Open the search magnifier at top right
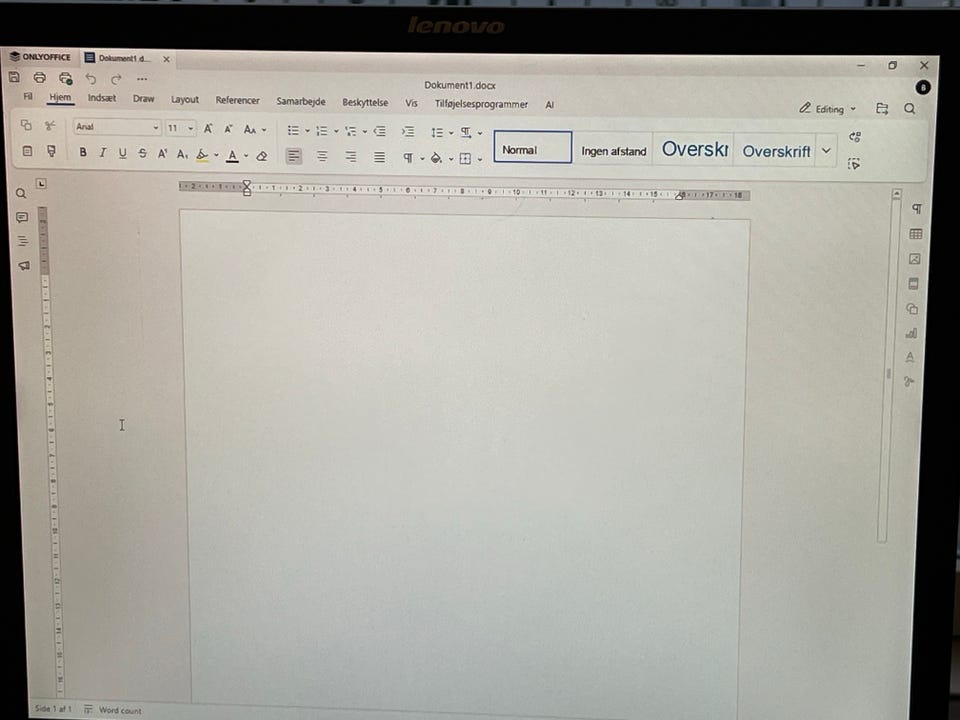Viewport: 960px width, 720px height. 910,109
